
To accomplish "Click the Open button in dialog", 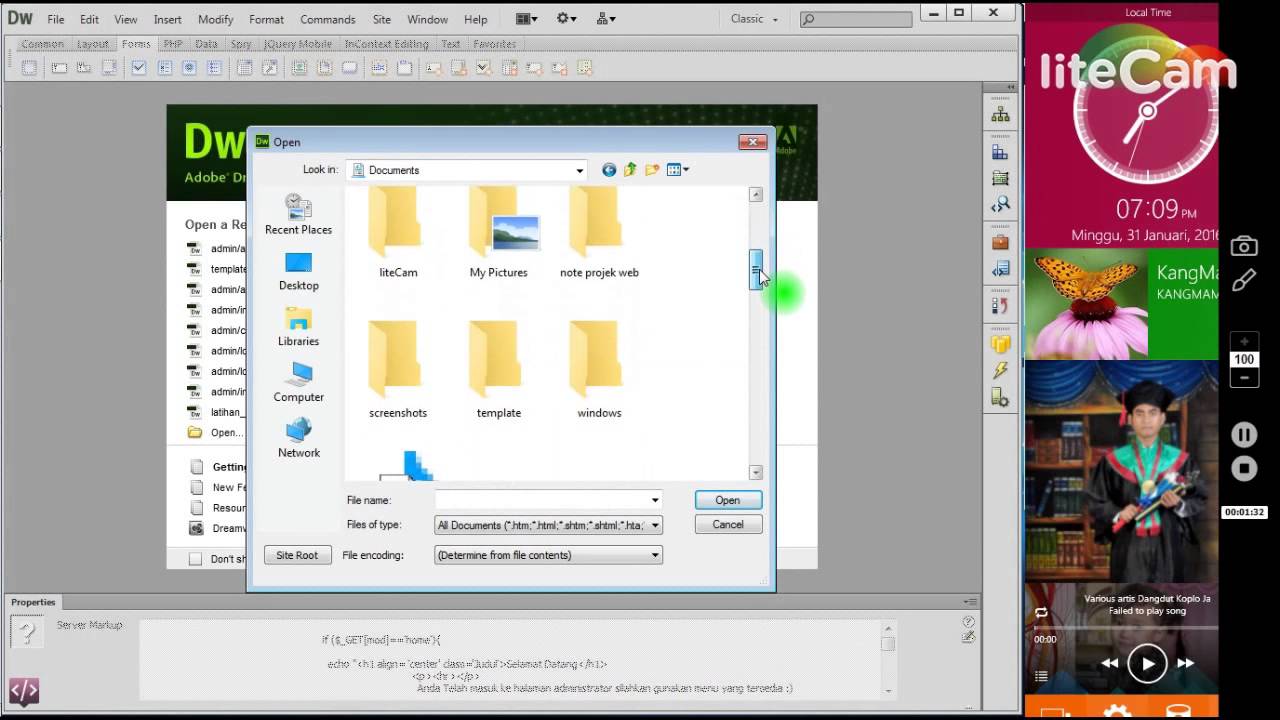I will 728,500.
